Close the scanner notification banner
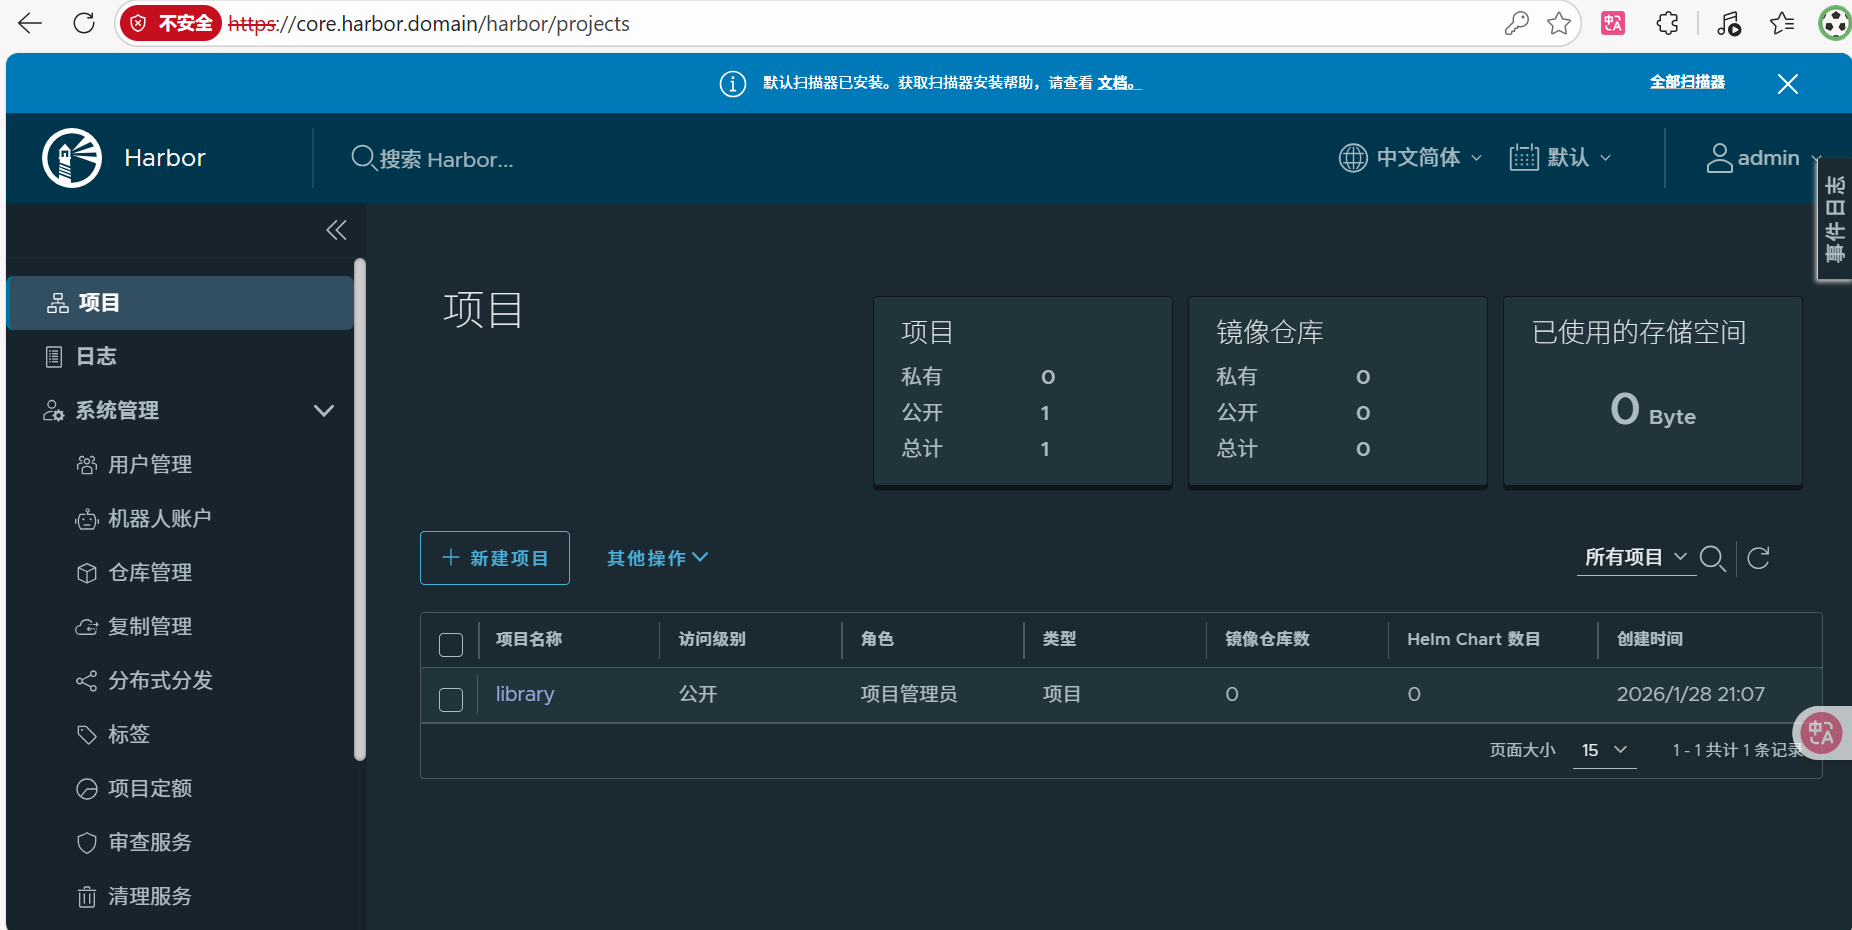The width and height of the screenshot is (1852, 930). coord(1788,84)
